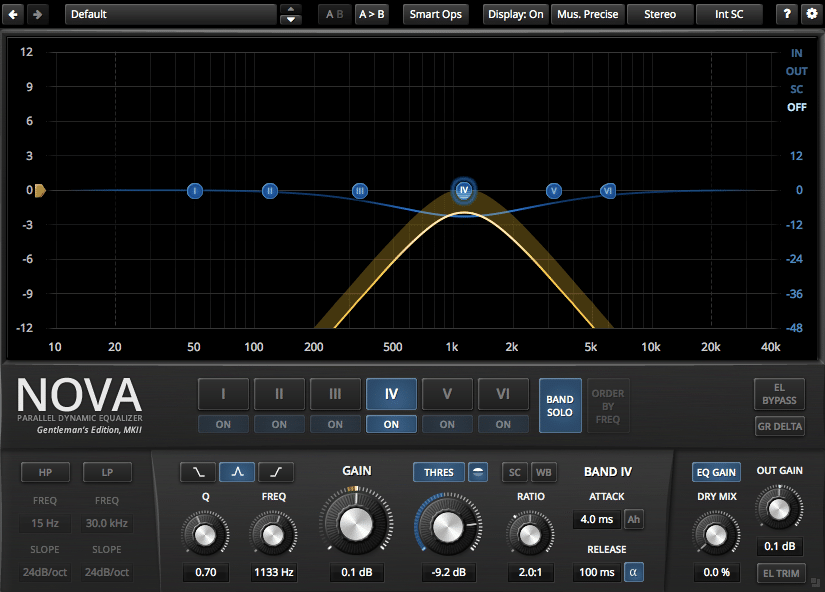Viewport: 825px width, 592px height.
Task: Click band I node on graph
Action: pyautogui.click(x=195, y=190)
